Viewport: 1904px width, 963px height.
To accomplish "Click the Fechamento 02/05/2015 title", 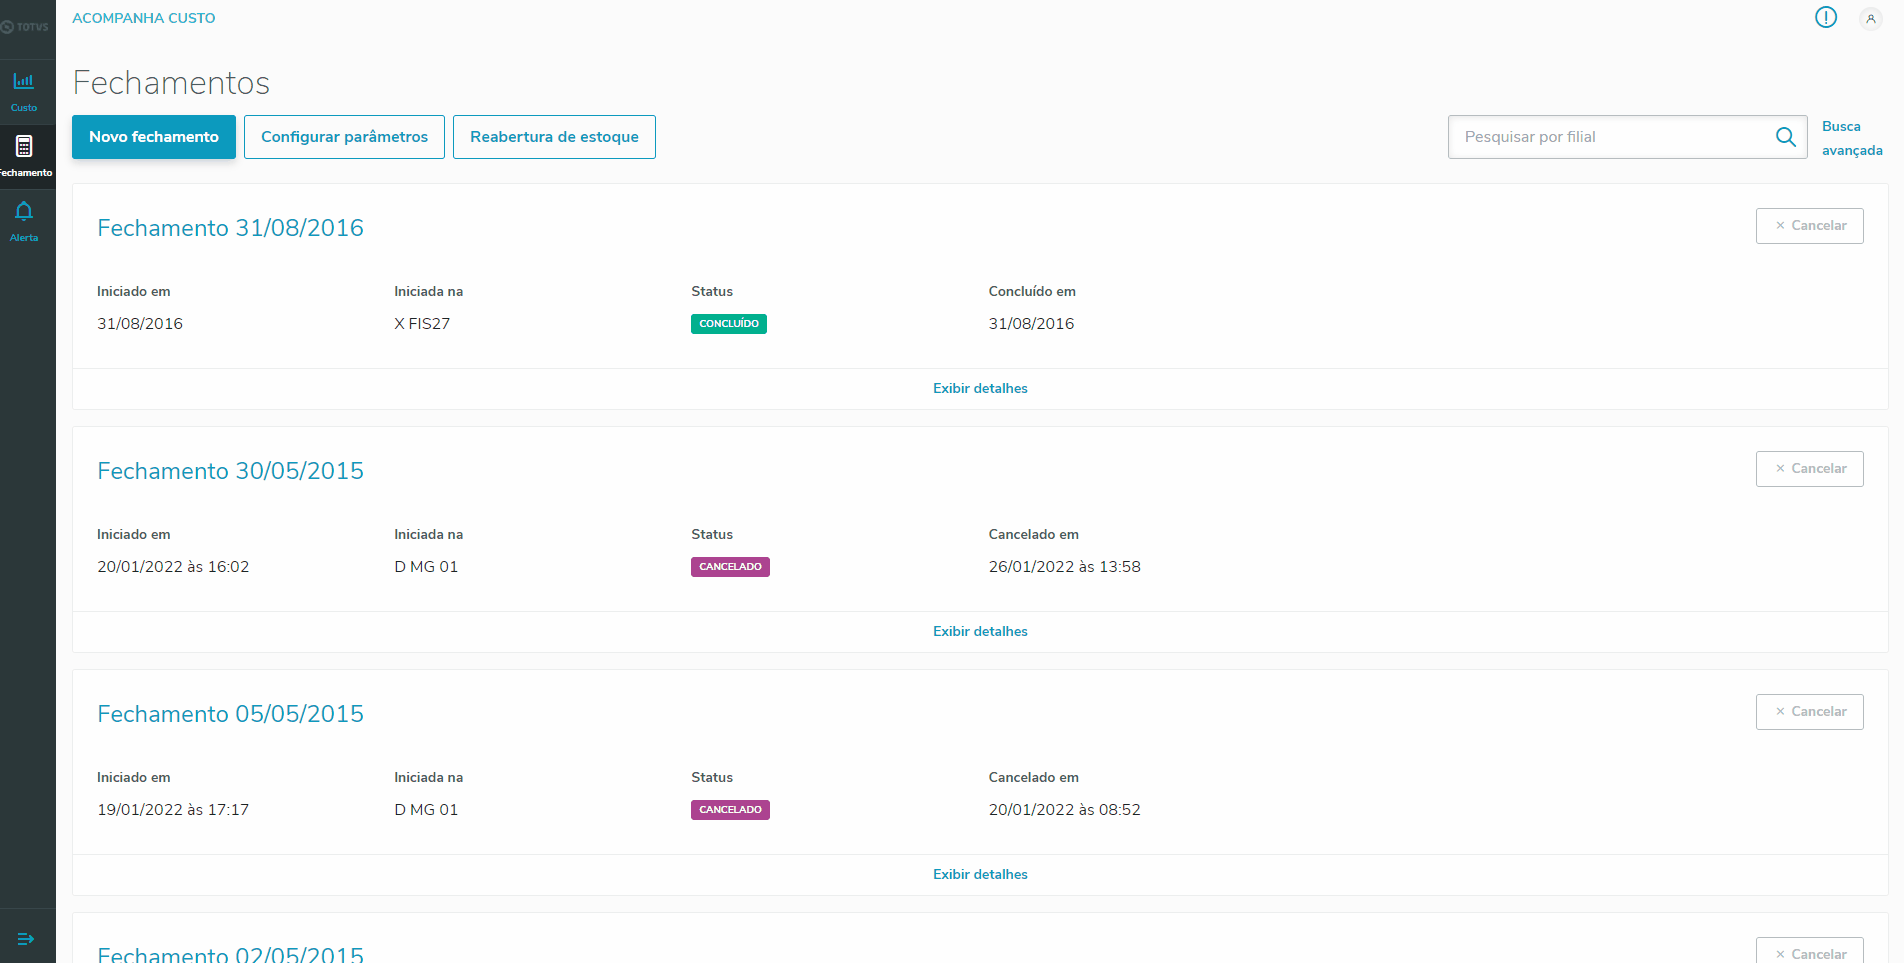I will pos(230,954).
